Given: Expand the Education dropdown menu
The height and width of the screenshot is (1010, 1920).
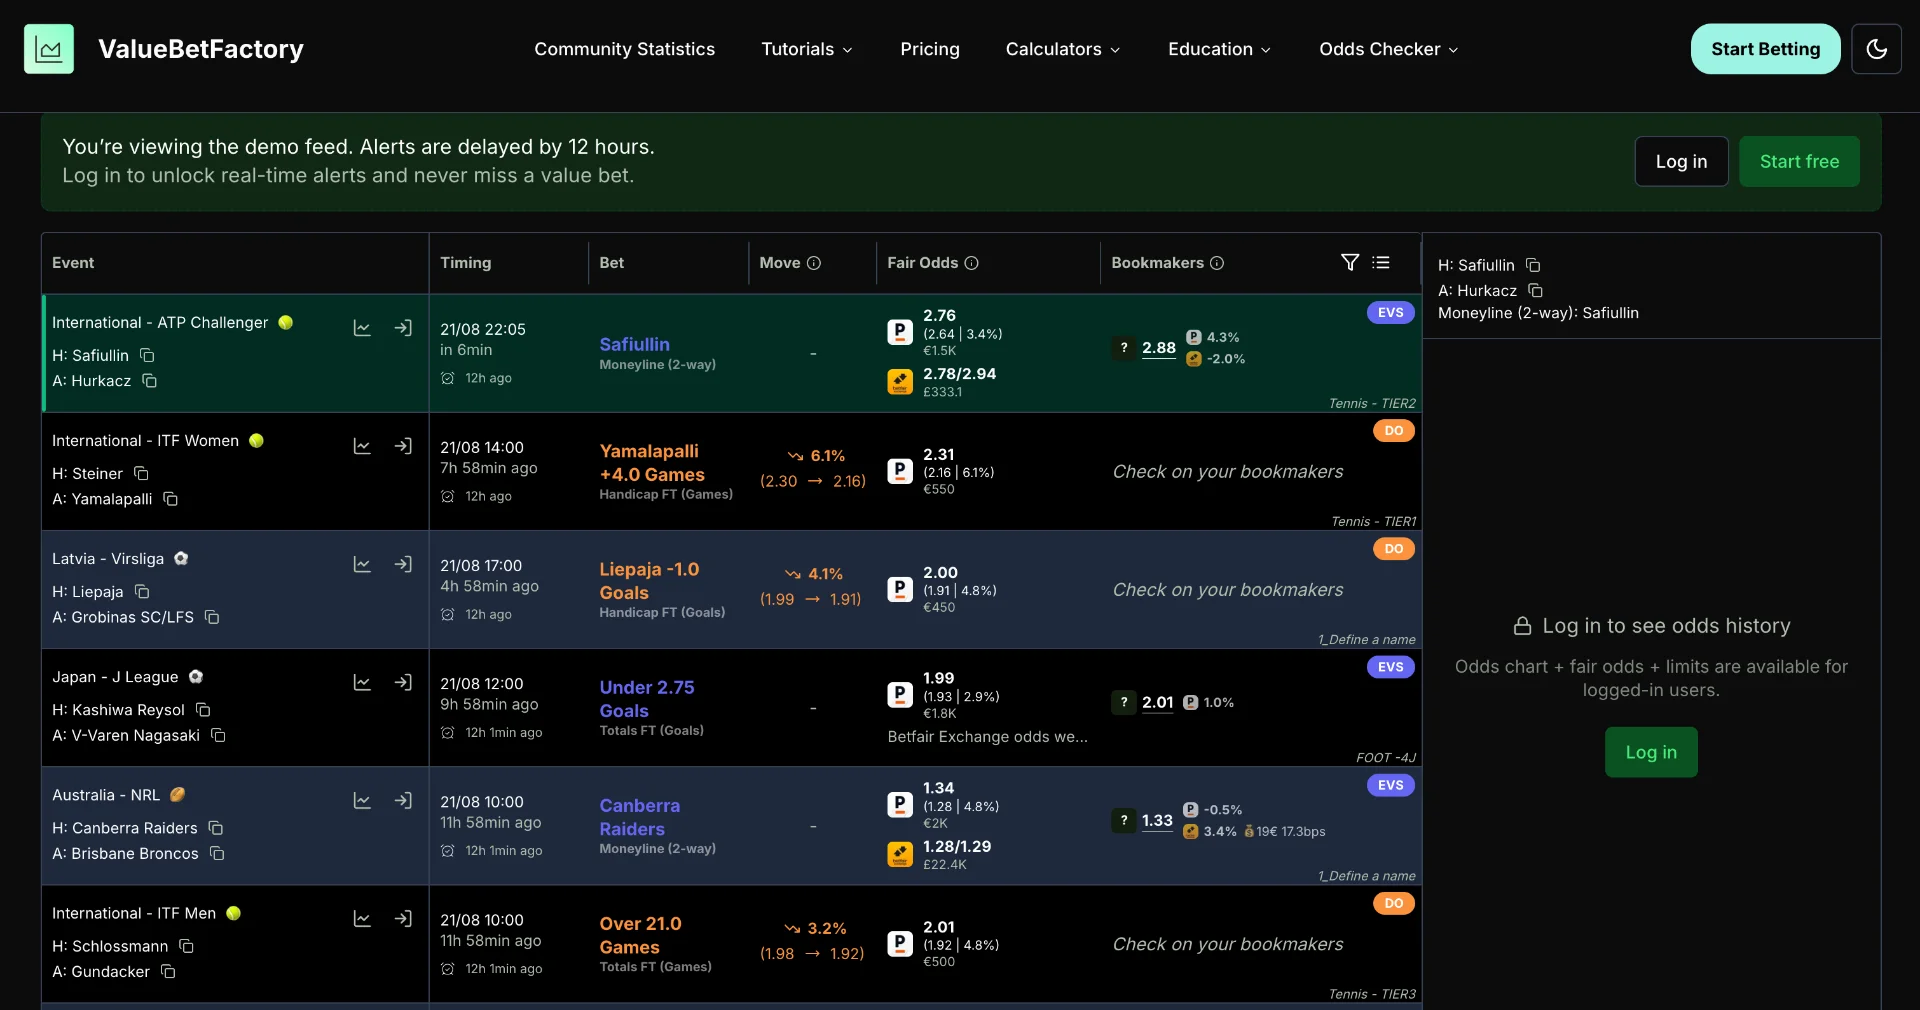Looking at the screenshot, I should pos(1219,49).
